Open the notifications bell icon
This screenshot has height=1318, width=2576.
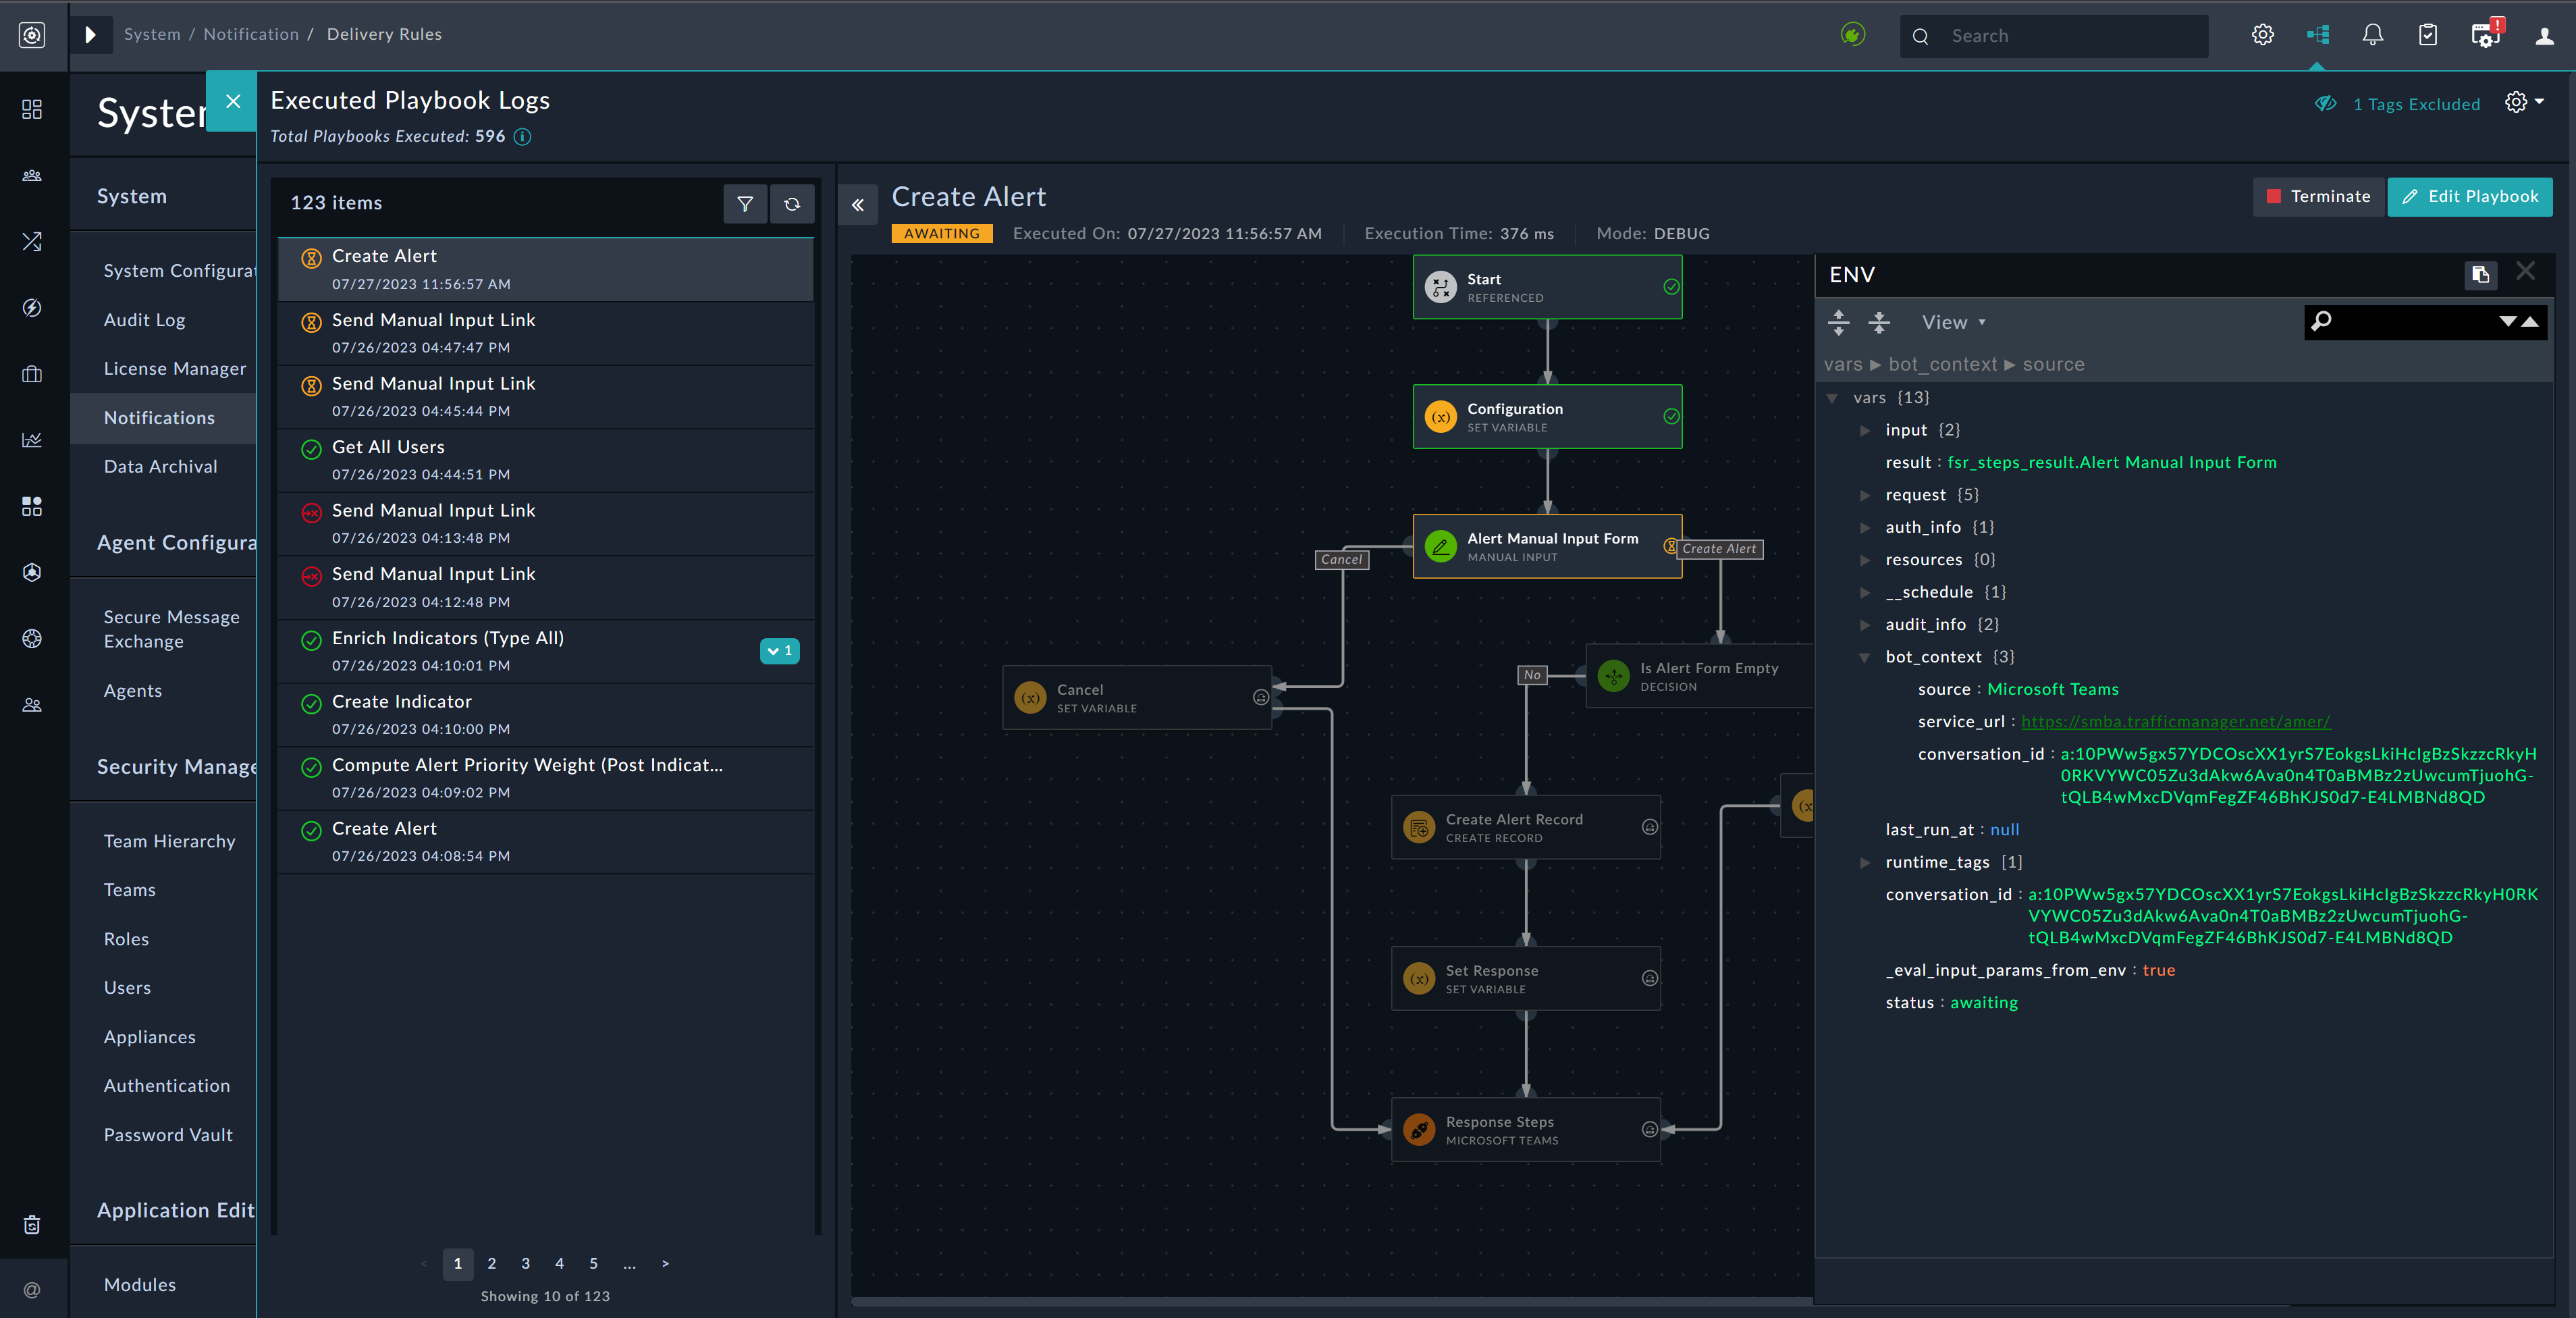coord(2372,36)
